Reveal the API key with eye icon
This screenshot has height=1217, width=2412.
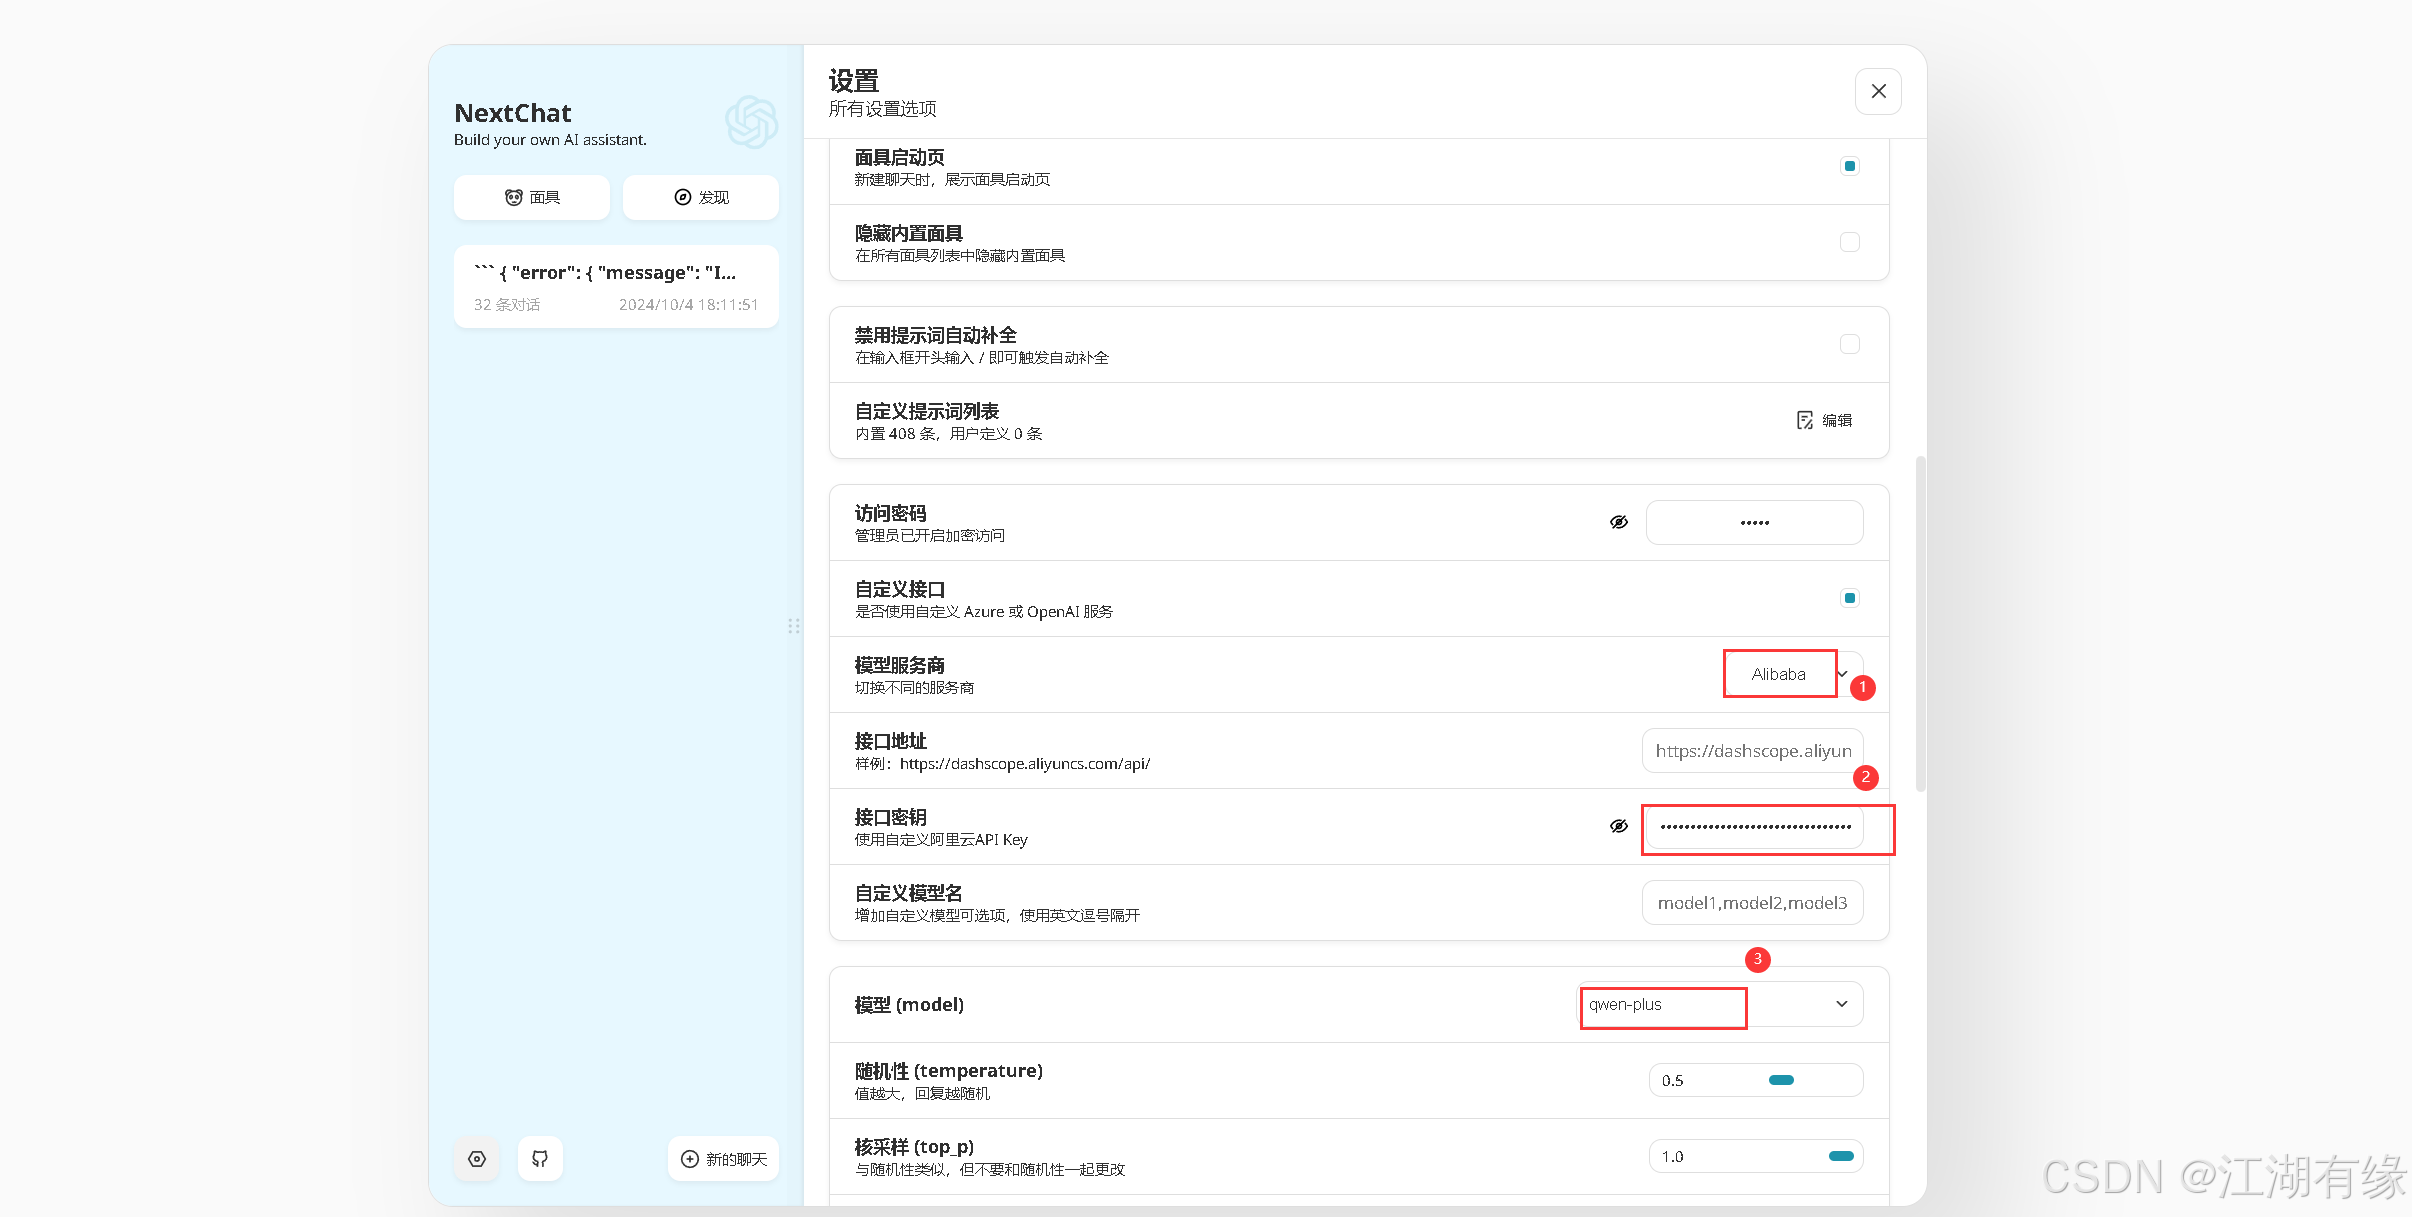coord(1619,826)
